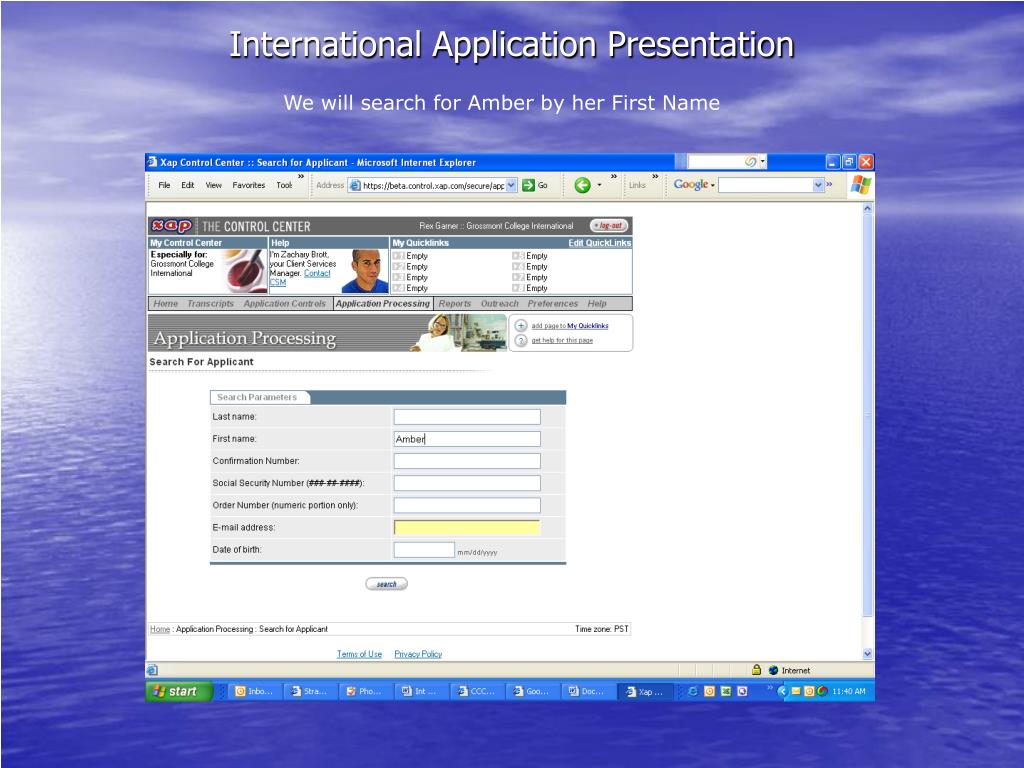Click the yellow E-mail address field
Image resolution: width=1024 pixels, height=768 pixels.
(x=467, y=528)
